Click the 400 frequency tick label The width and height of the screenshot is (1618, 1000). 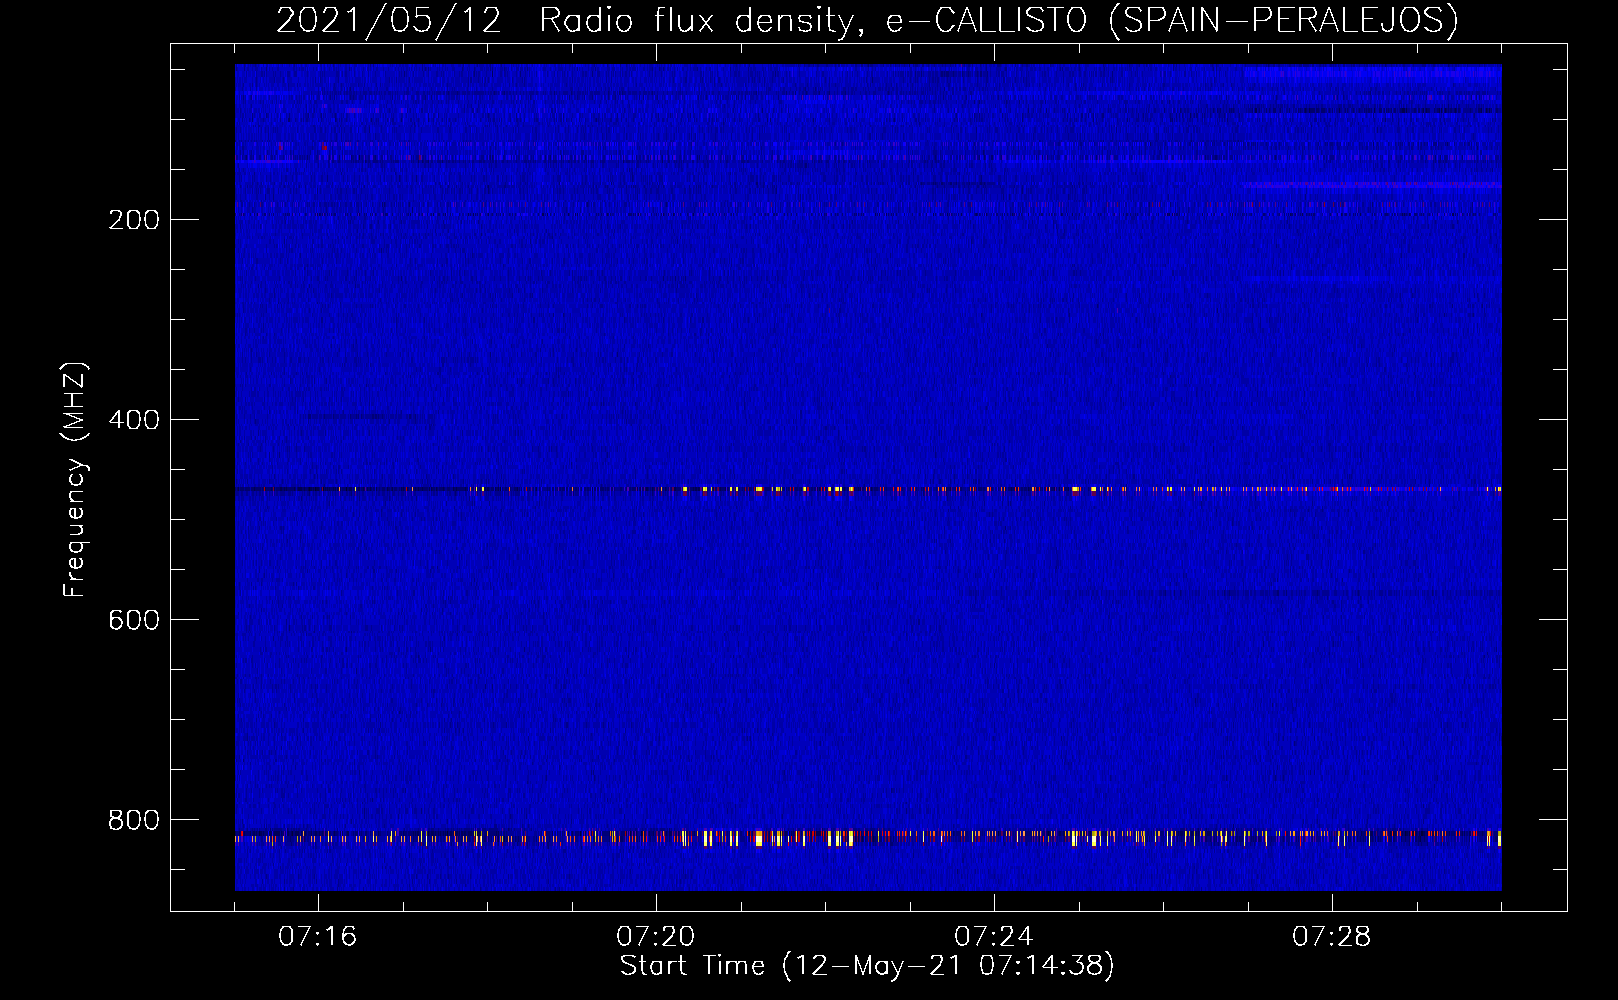coord(134,420)
